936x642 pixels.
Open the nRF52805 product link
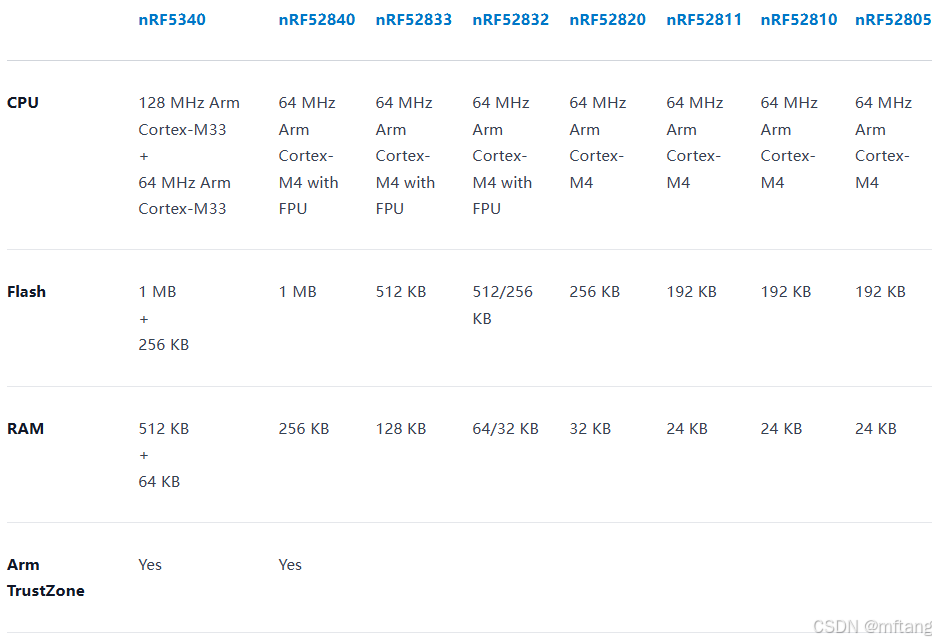[x=893, y=20]
